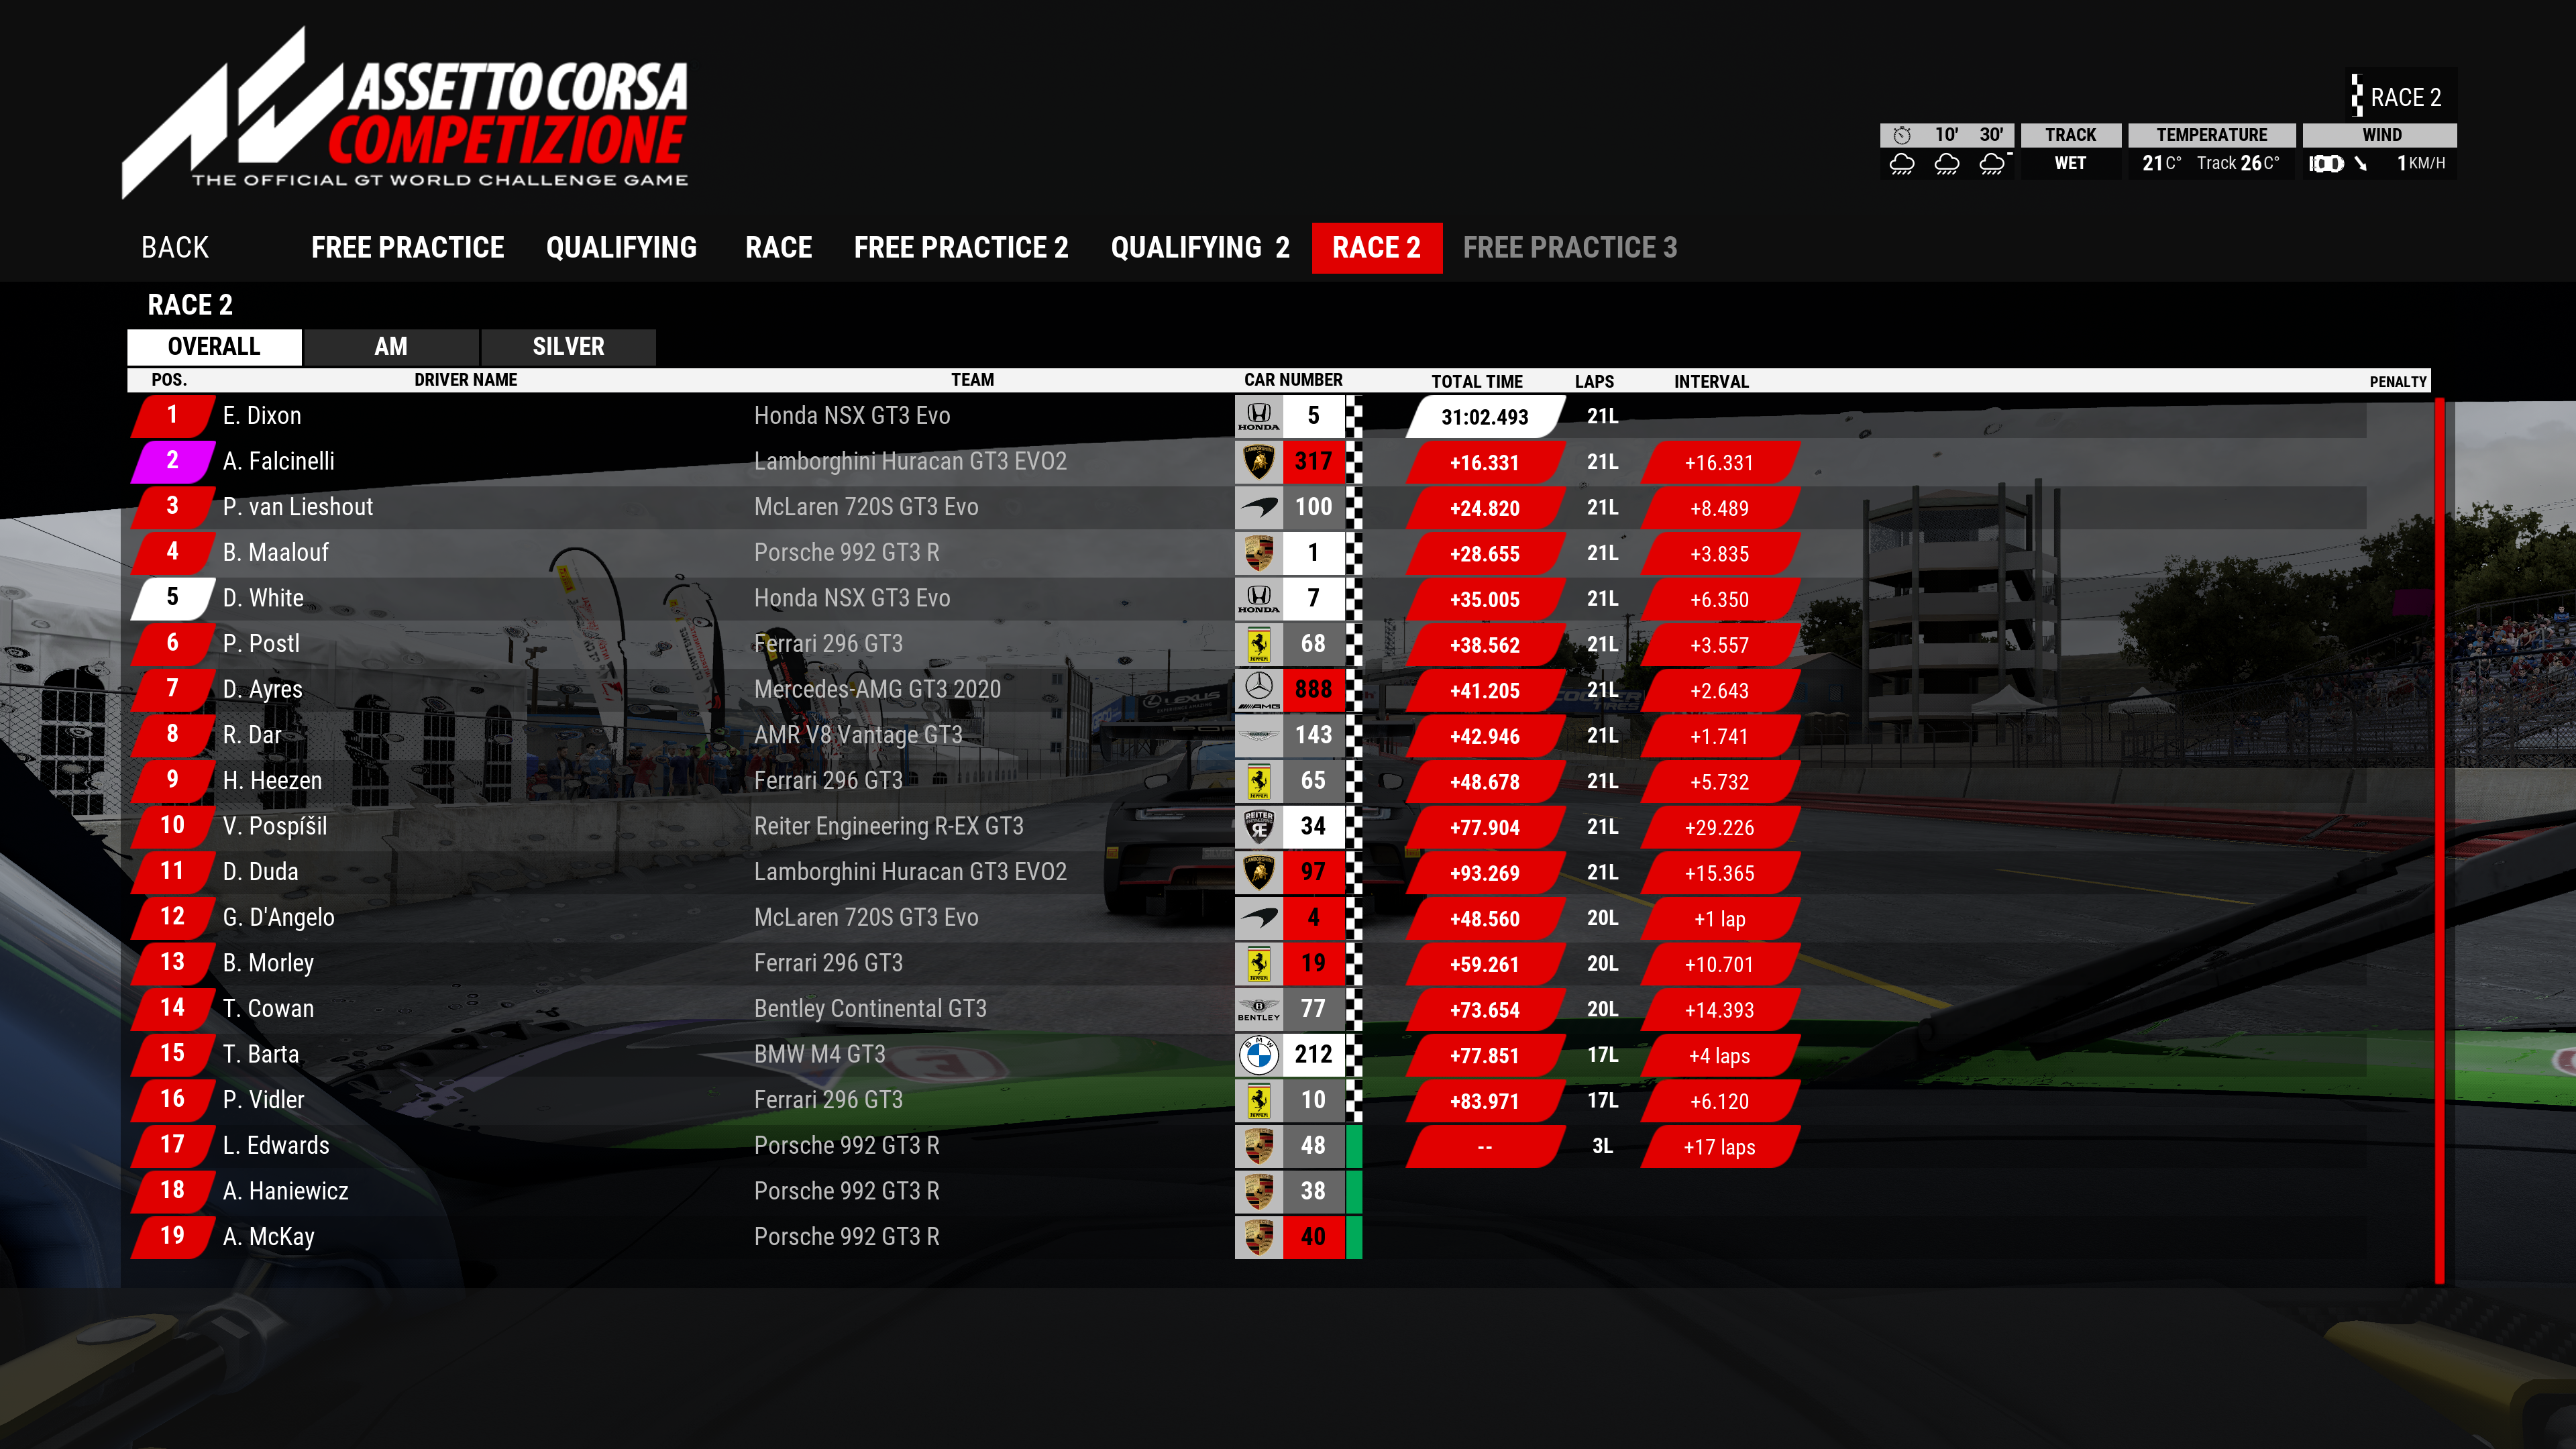The image size is (2576, 1449).
Task: Click the Total Time column header
Action: (x=1477, y=381)
